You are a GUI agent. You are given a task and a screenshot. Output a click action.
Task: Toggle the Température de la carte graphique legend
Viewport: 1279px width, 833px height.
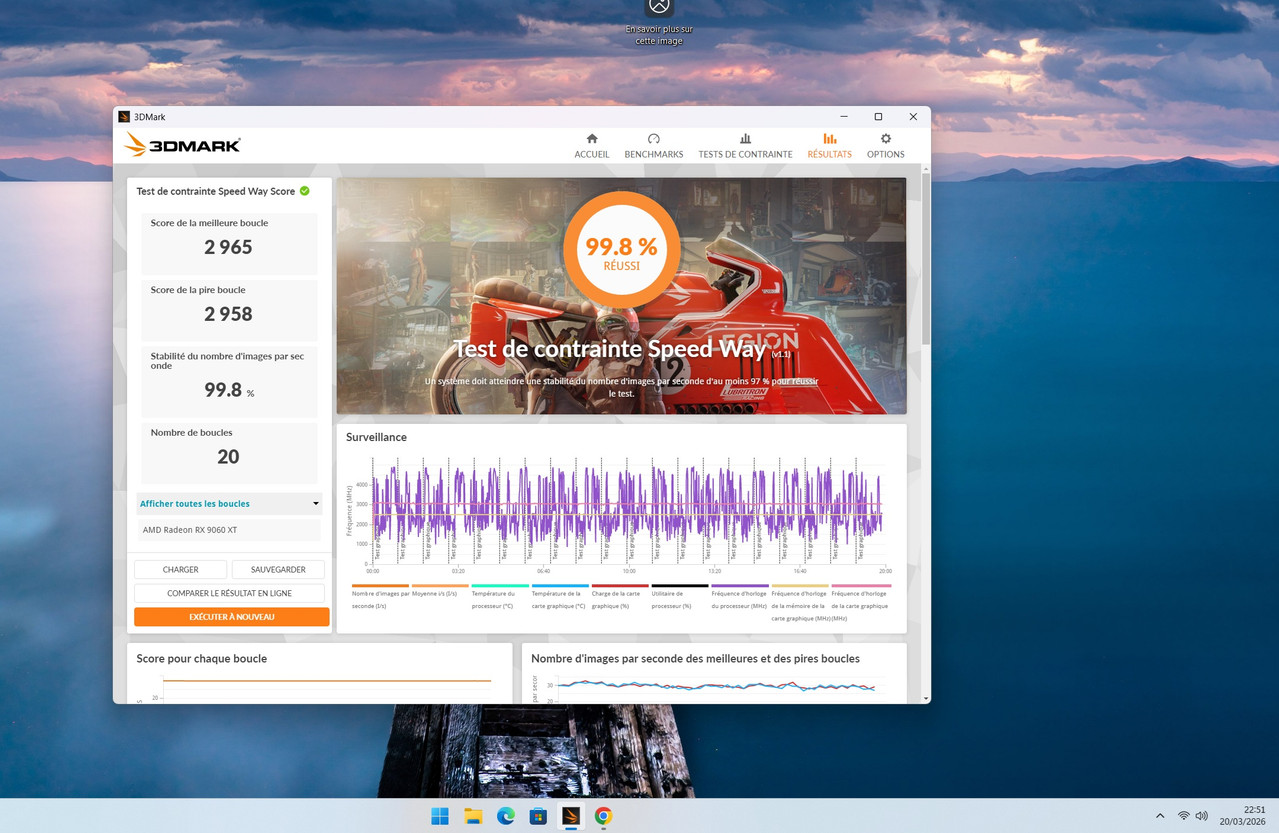[560, 598]
